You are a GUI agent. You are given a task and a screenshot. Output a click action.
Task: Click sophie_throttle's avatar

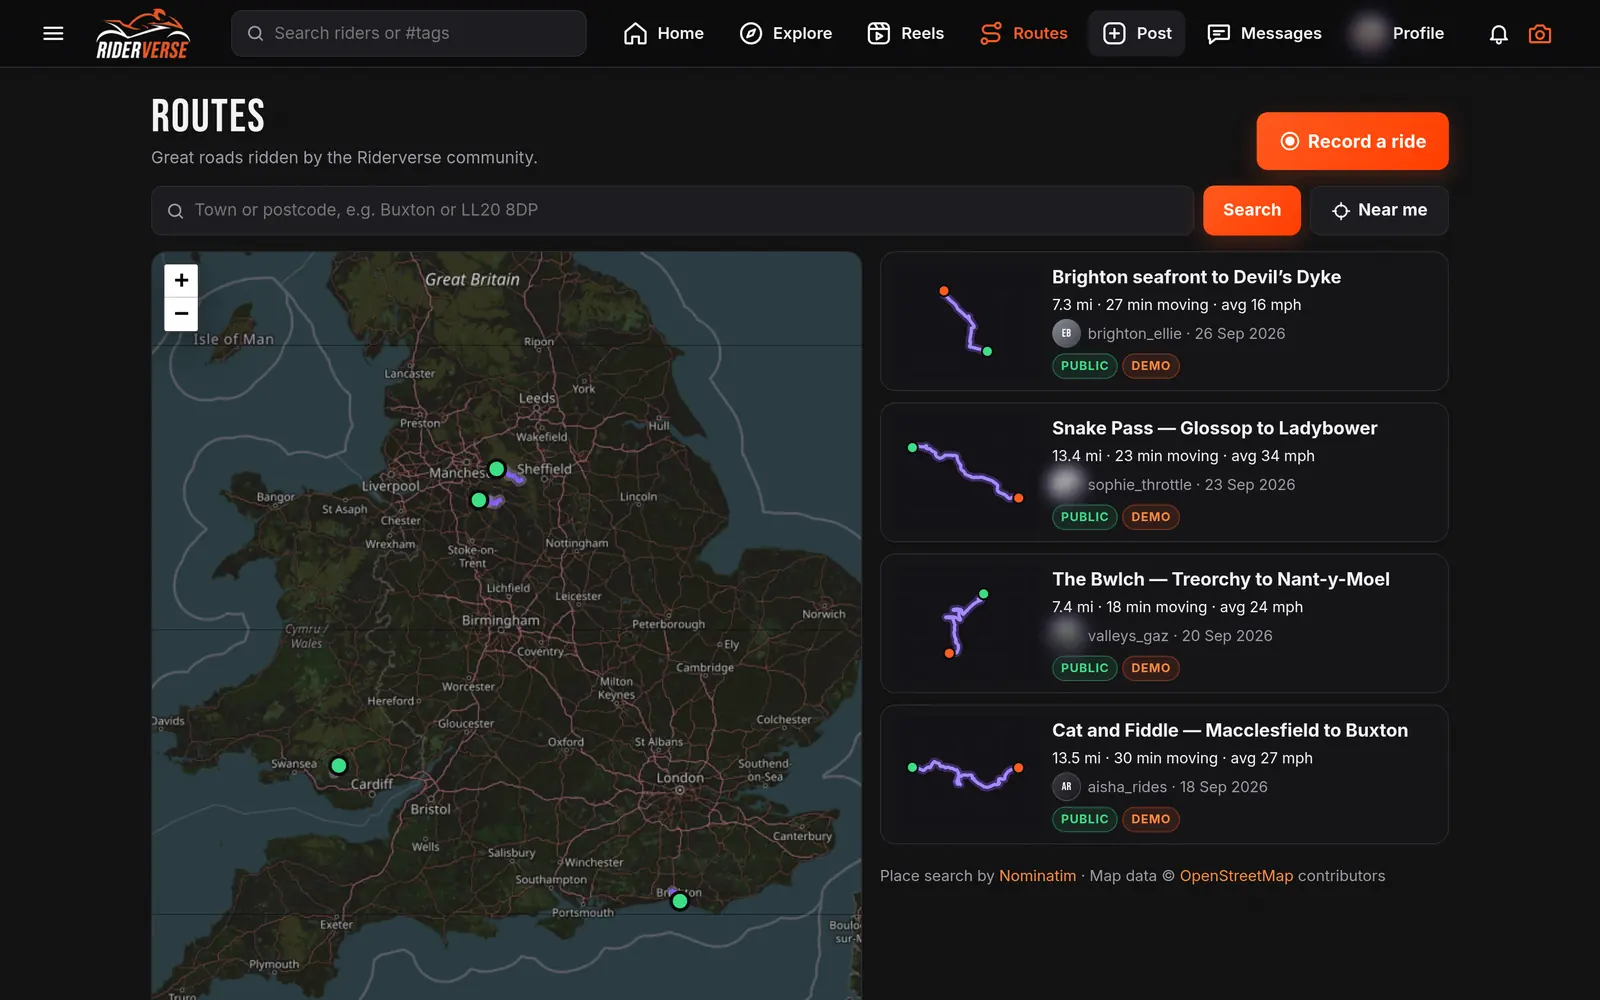1066,484
